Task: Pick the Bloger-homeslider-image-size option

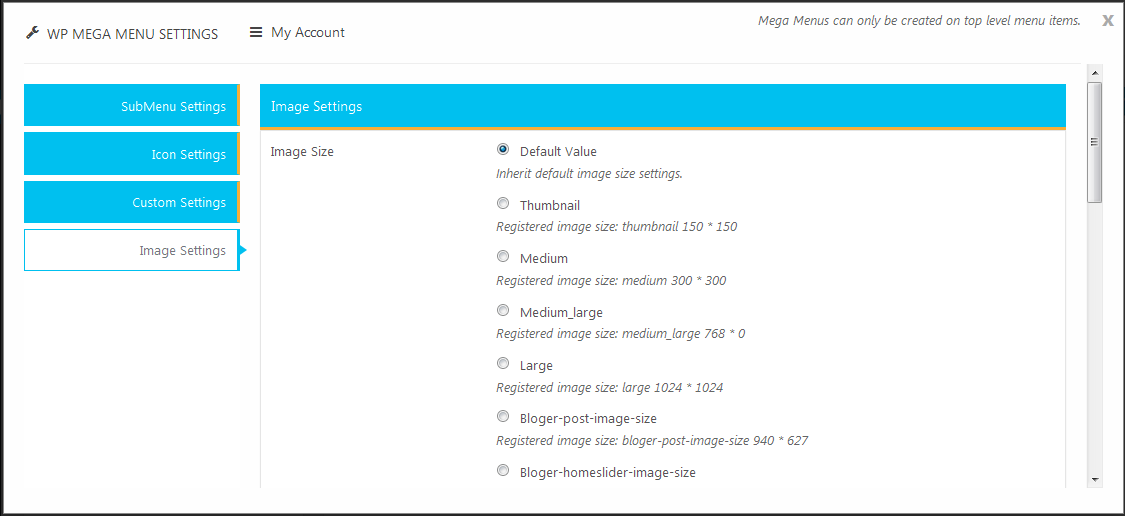Action: coord(503,471)
